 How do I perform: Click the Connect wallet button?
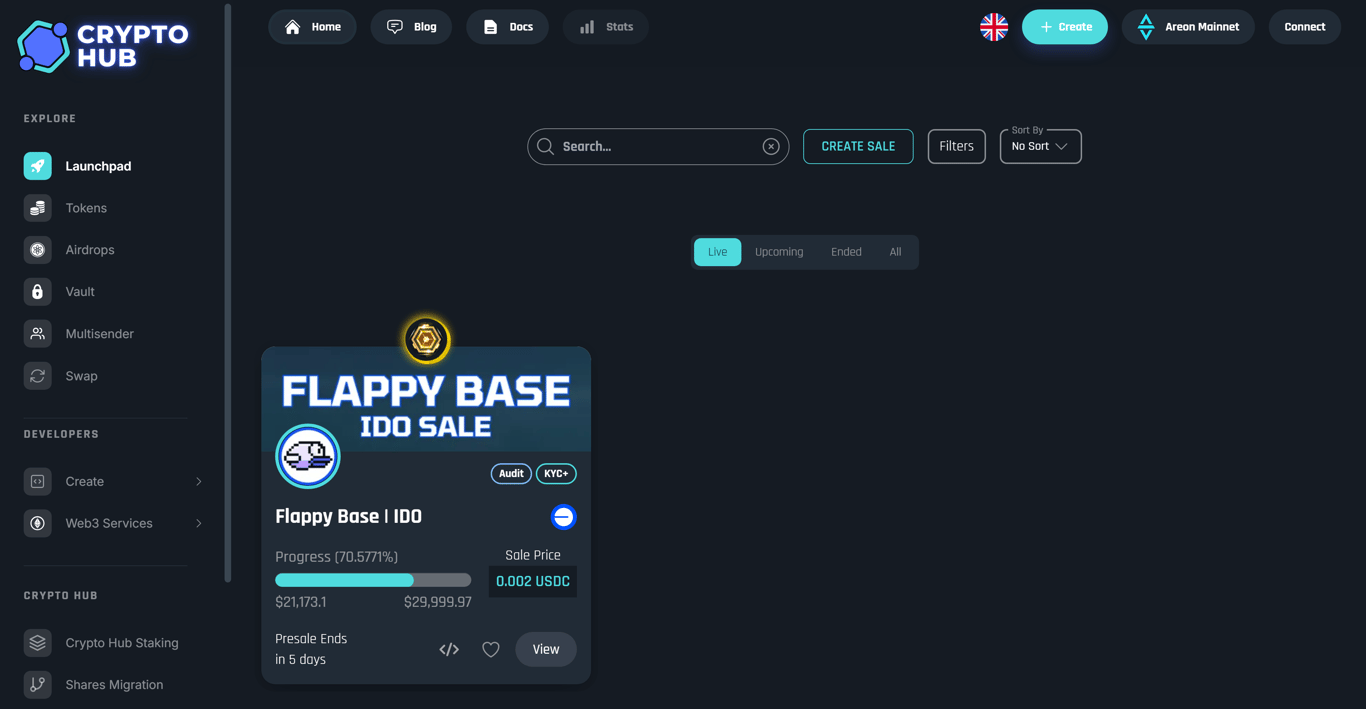click(1305, 27)
